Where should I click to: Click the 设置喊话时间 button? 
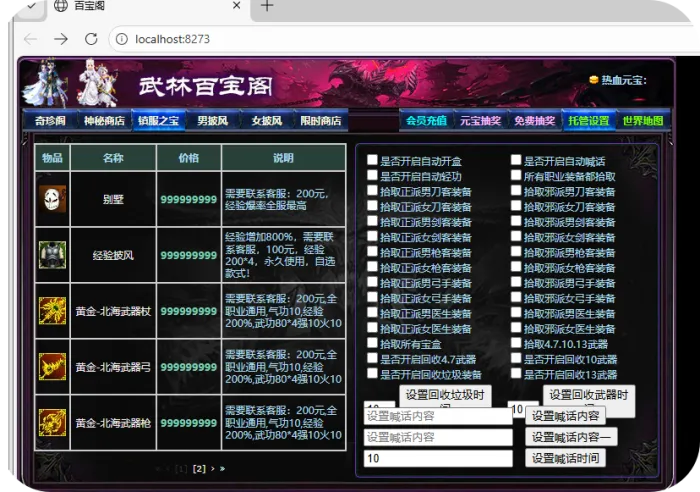point(565,458)
